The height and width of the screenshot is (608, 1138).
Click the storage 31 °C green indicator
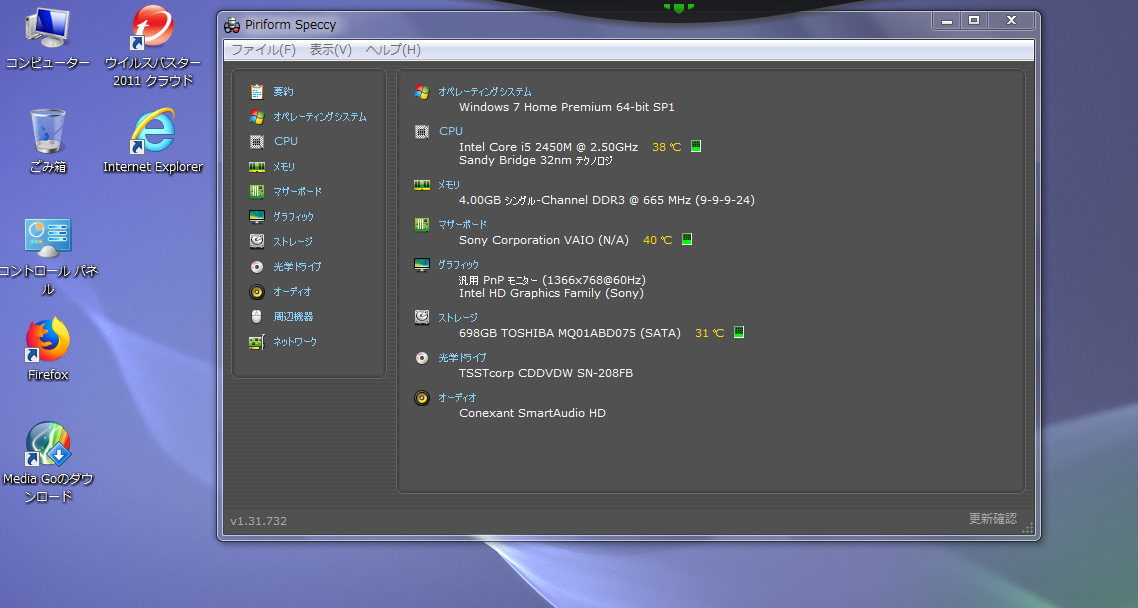tap(739, 332)
